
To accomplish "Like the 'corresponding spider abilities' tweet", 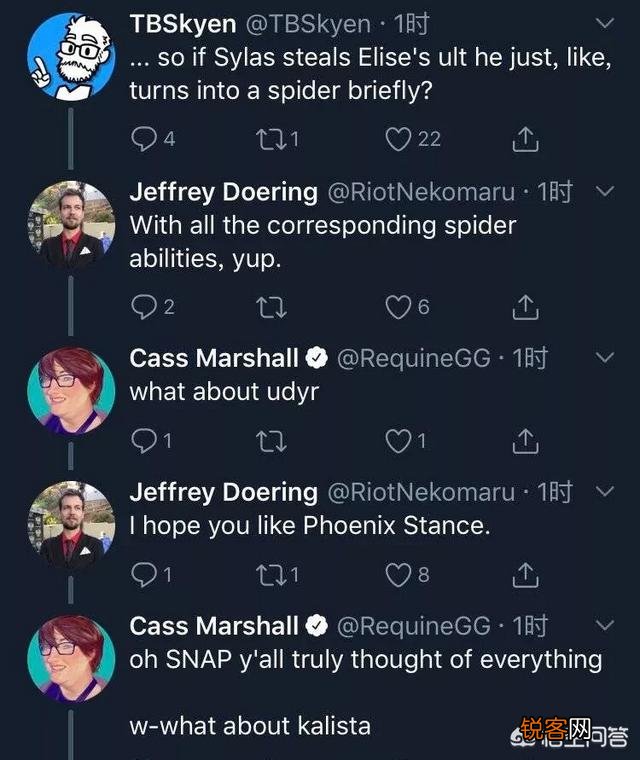I will [x=399, y=307].
